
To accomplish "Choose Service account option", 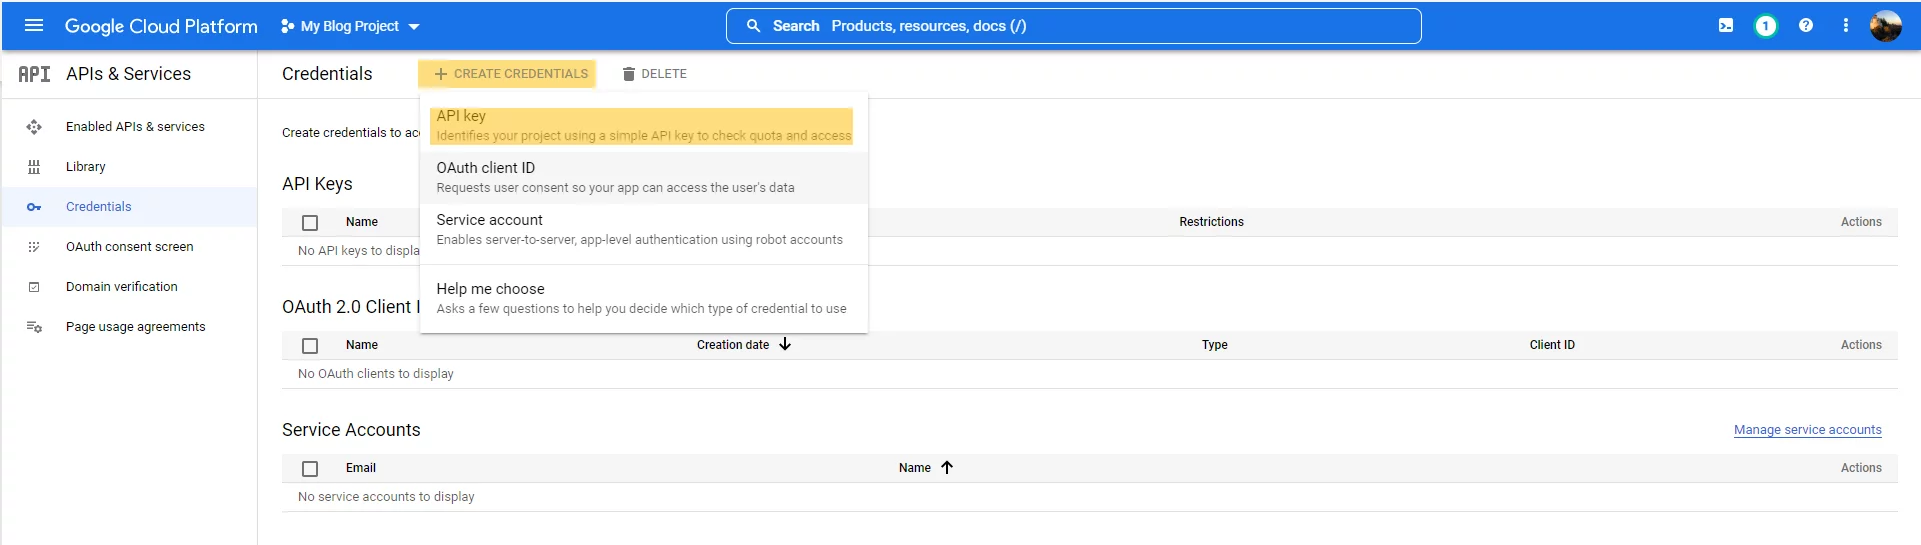I will coord(644,229).
